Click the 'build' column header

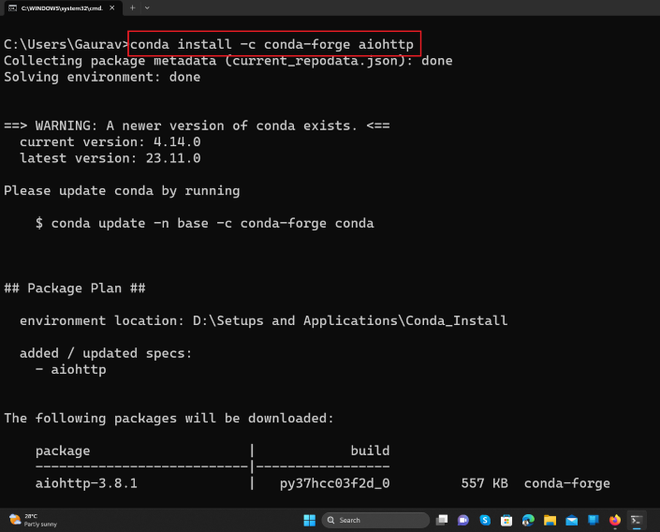[370, 451]
